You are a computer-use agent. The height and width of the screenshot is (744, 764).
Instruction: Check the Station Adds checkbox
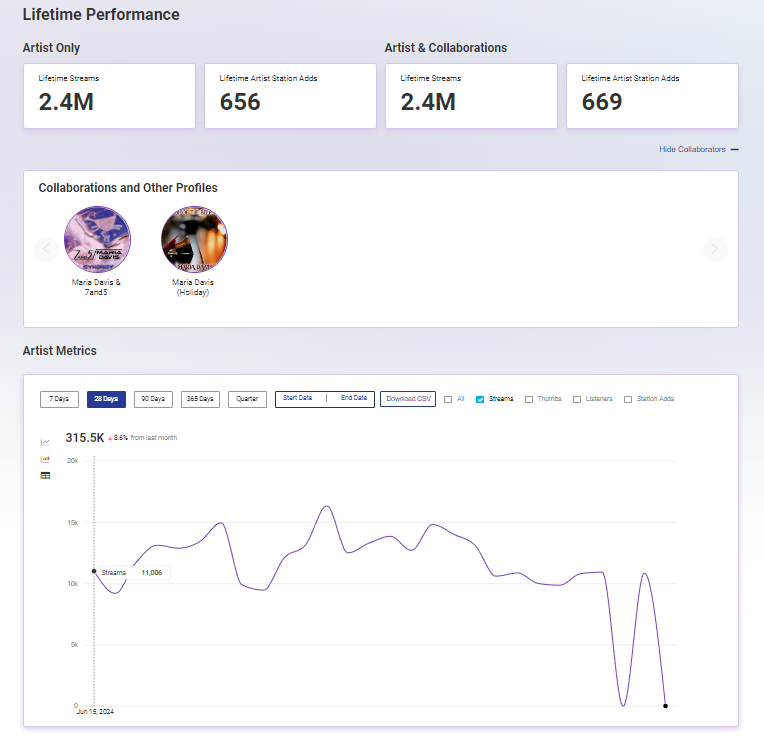click(628, 399)
